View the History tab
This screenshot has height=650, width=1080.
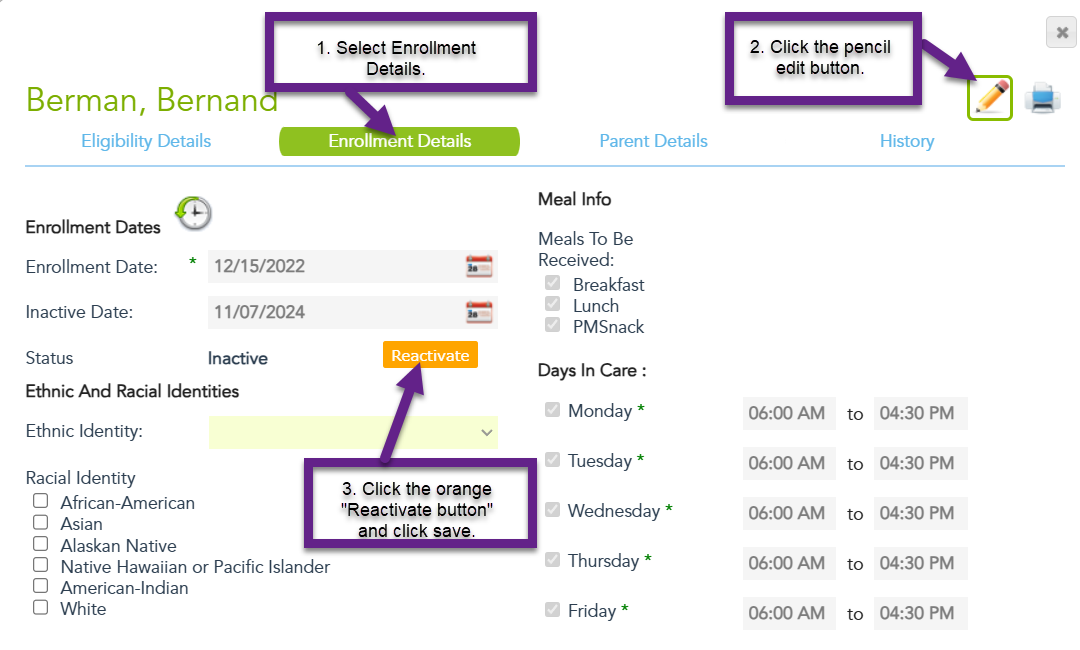pos(907,141)
